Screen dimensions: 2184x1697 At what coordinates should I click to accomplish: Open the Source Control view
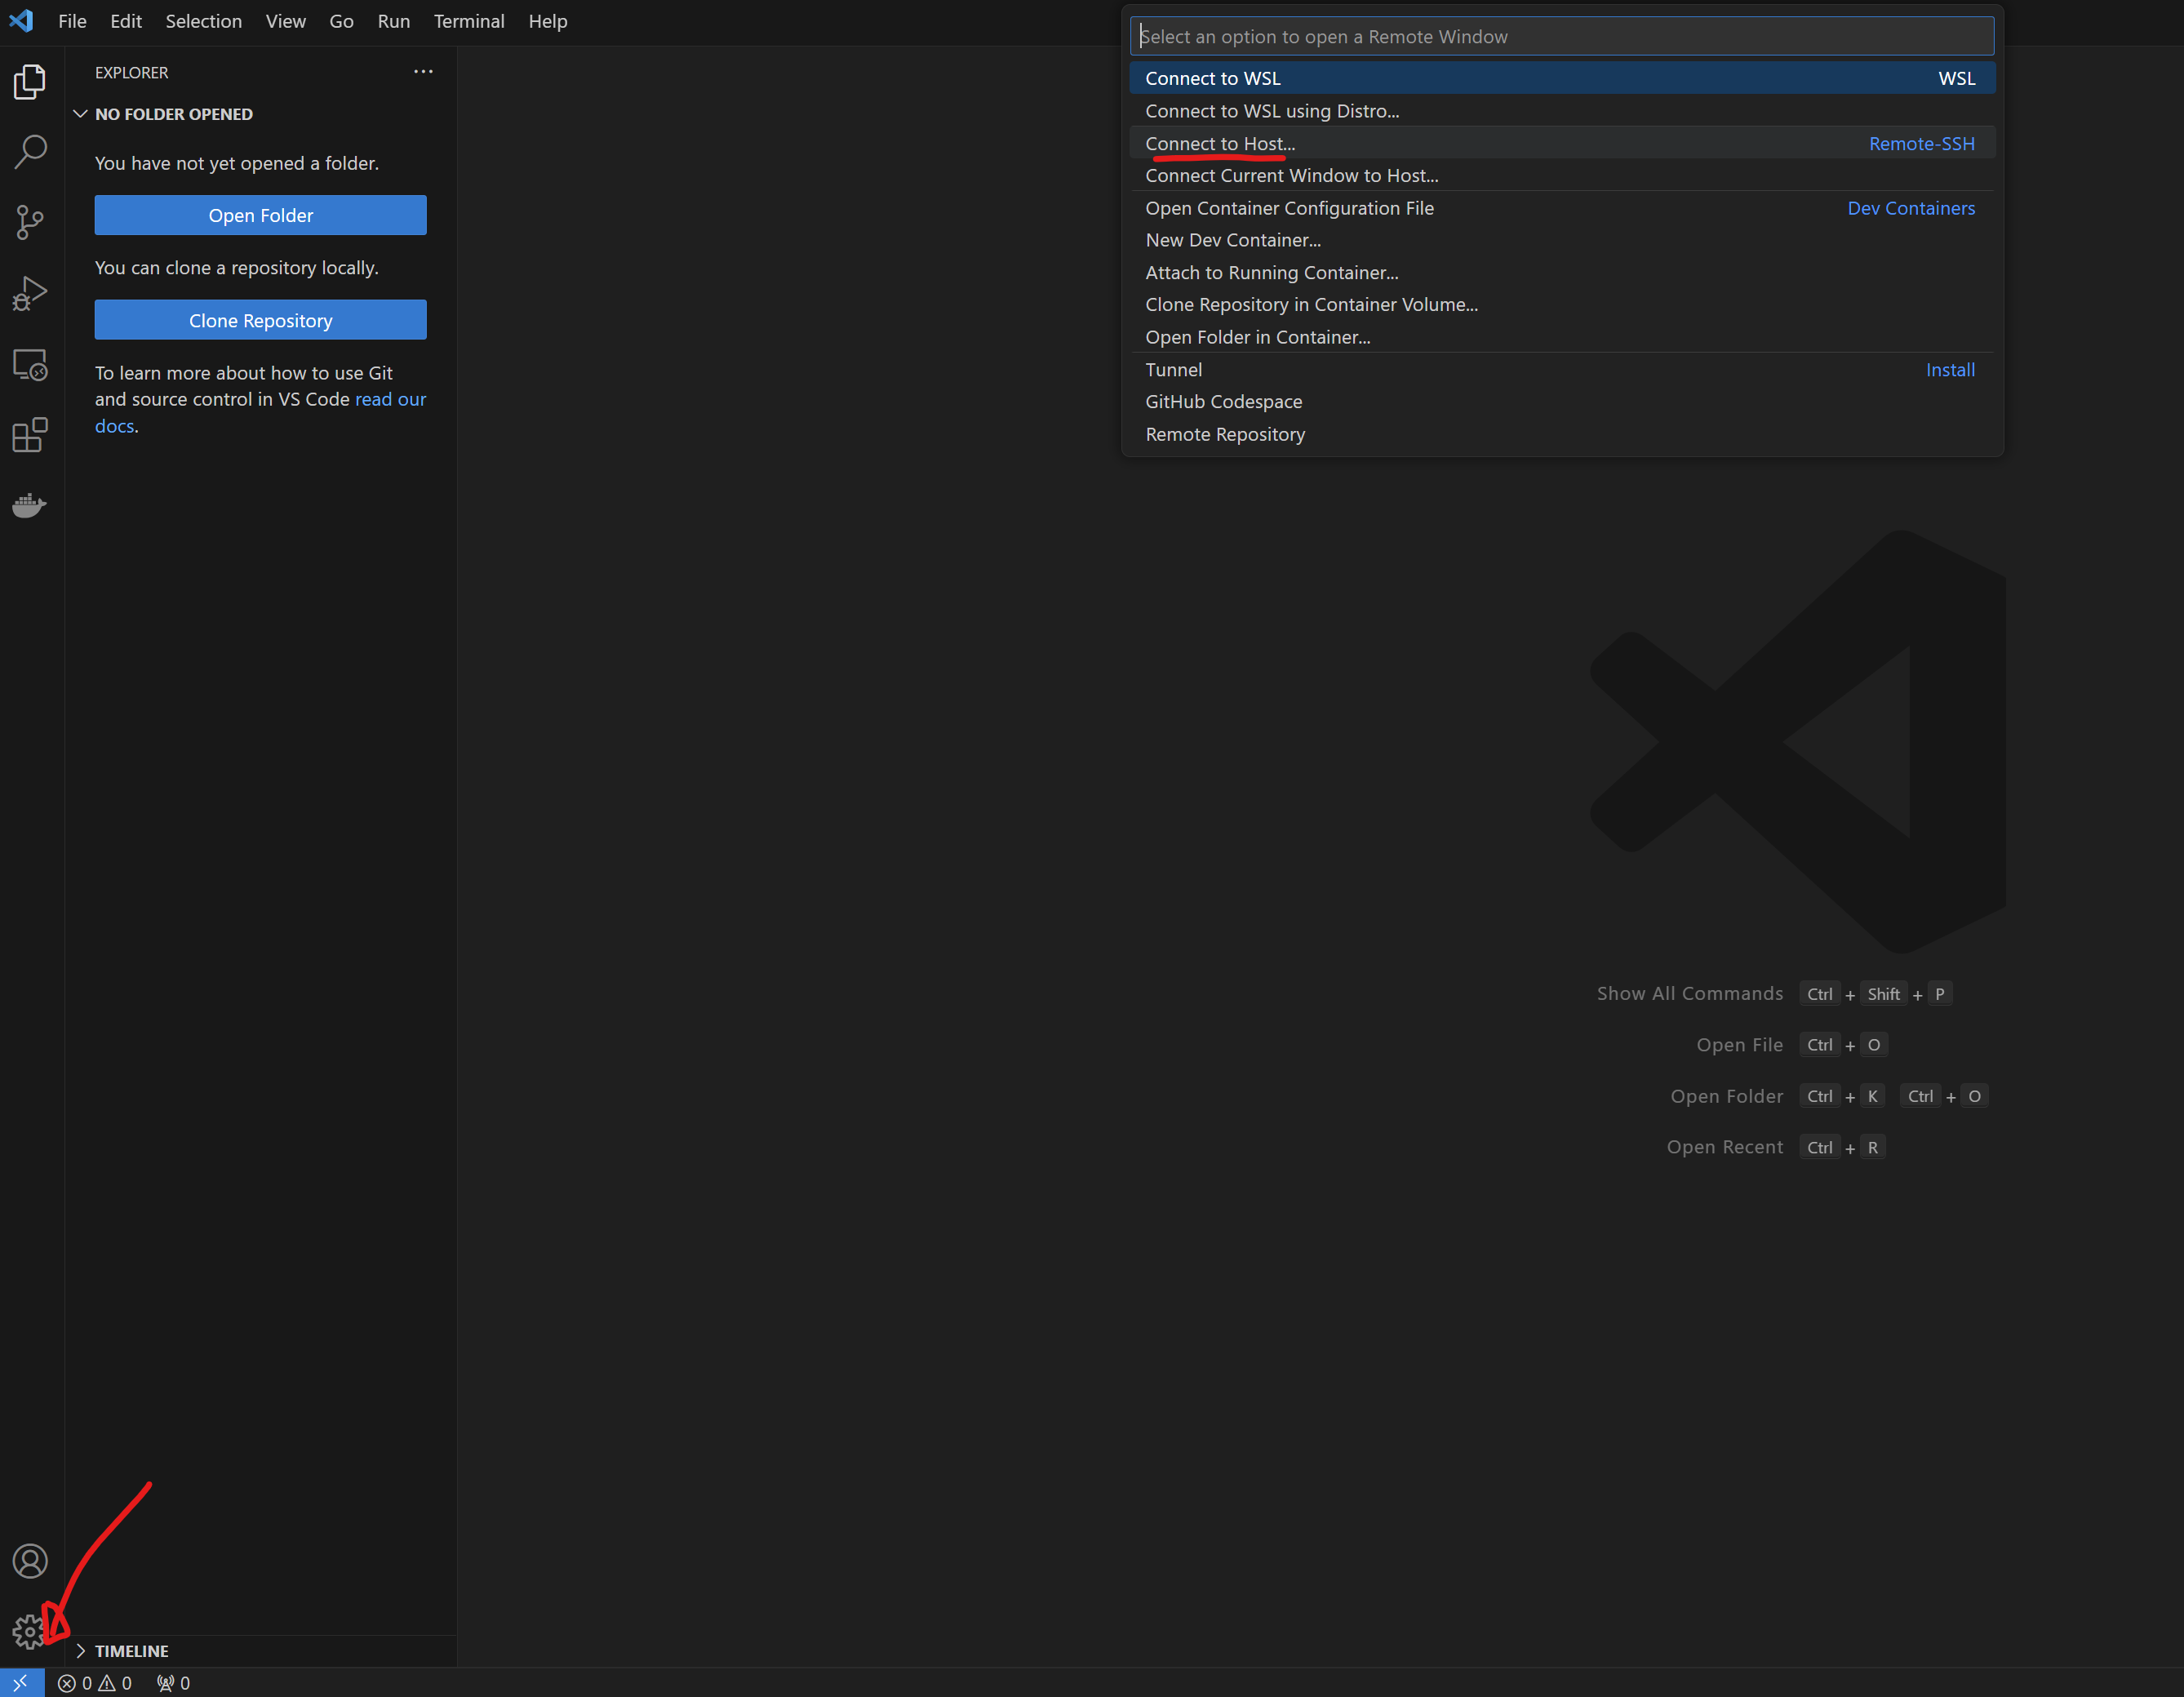30,222
